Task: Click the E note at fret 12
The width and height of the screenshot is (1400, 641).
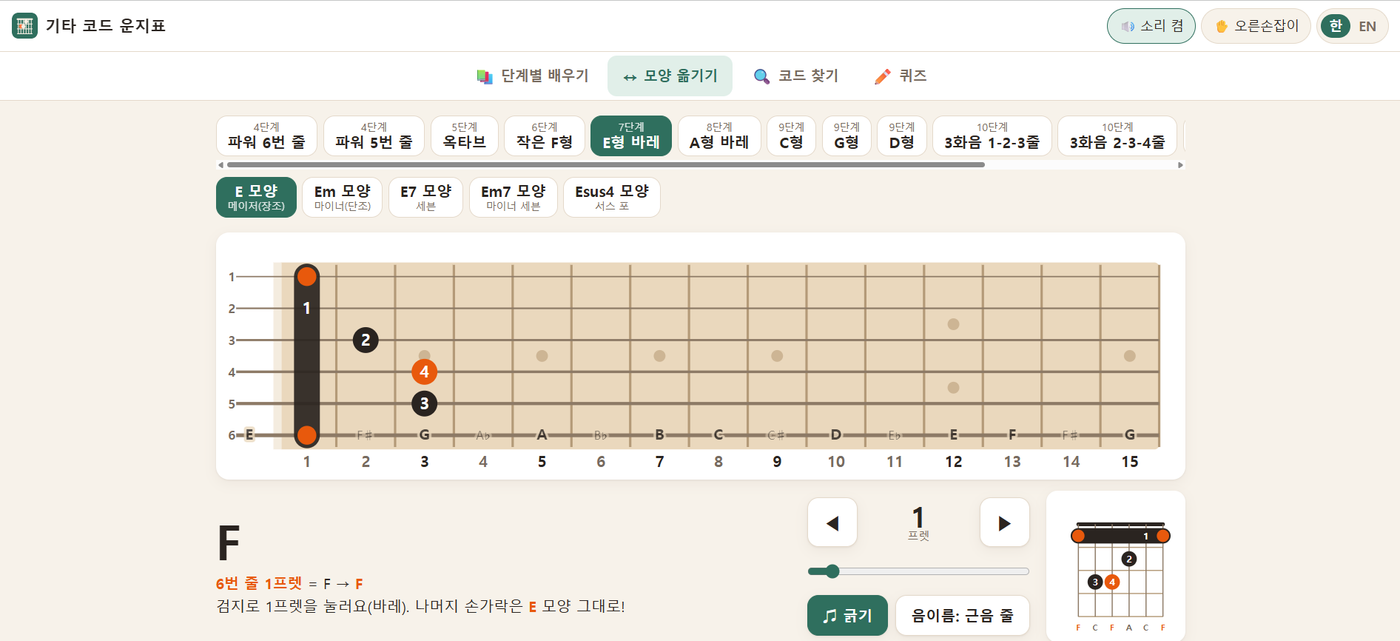Action: click(954, 435)
